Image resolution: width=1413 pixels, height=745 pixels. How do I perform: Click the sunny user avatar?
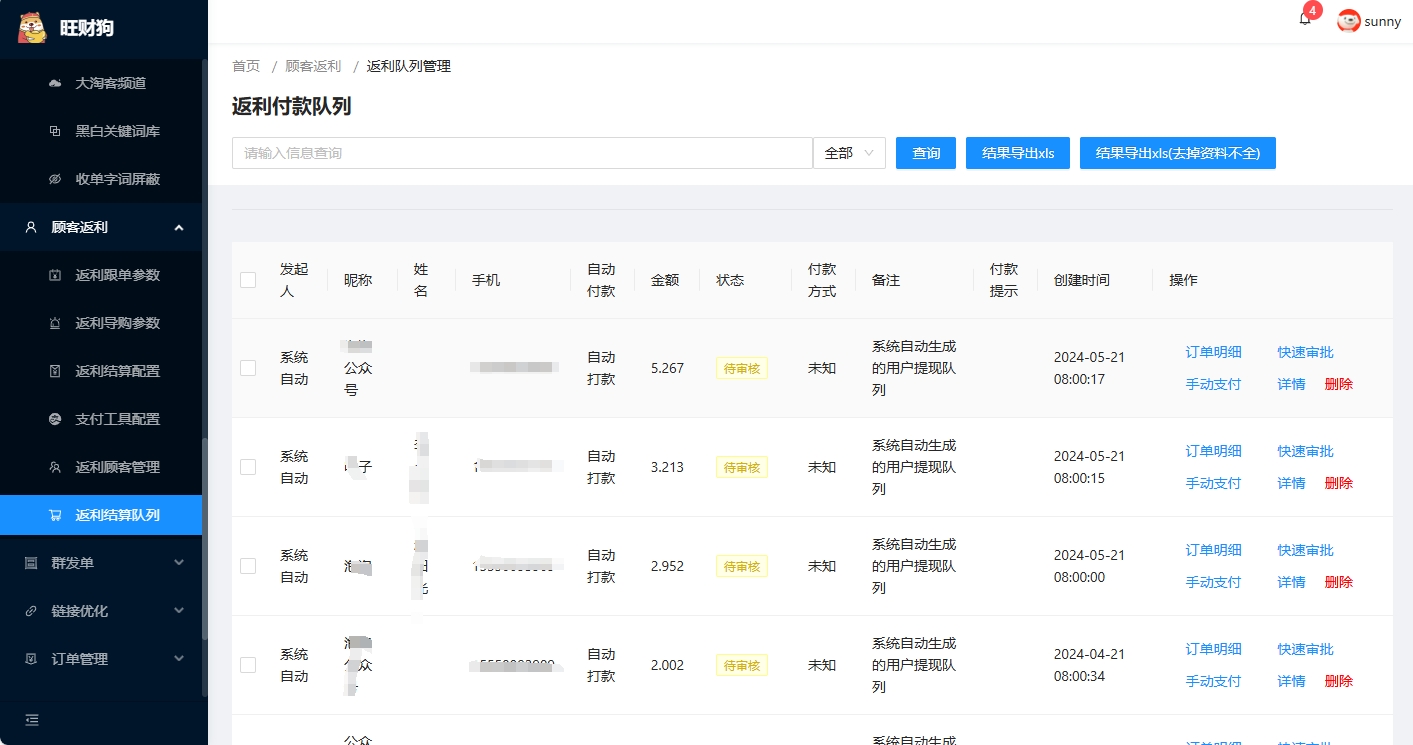point(1349,21)
